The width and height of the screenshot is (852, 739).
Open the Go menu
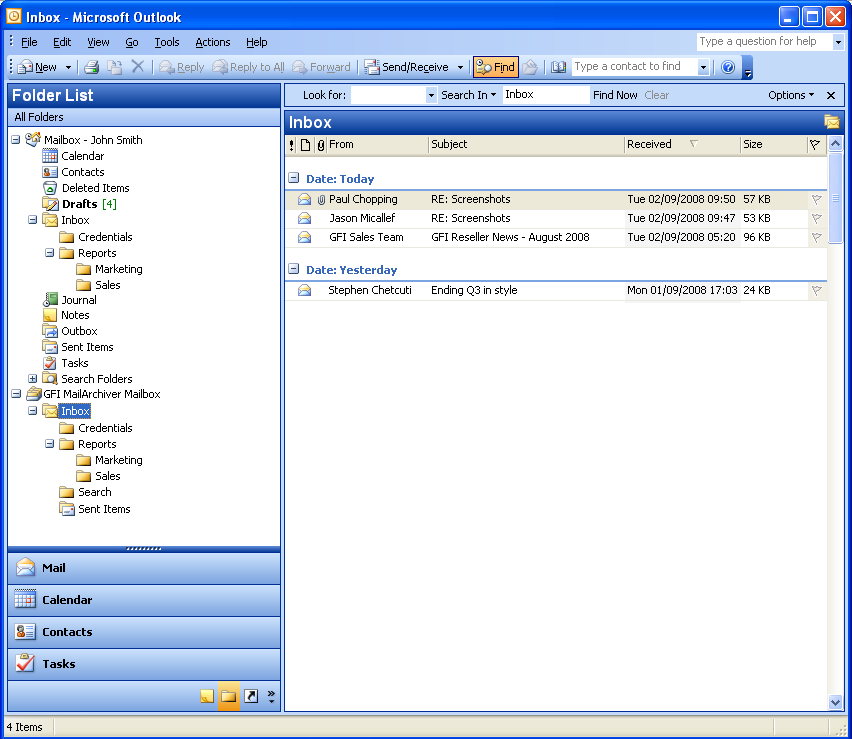pyautogui.click(x=132, y=42)
